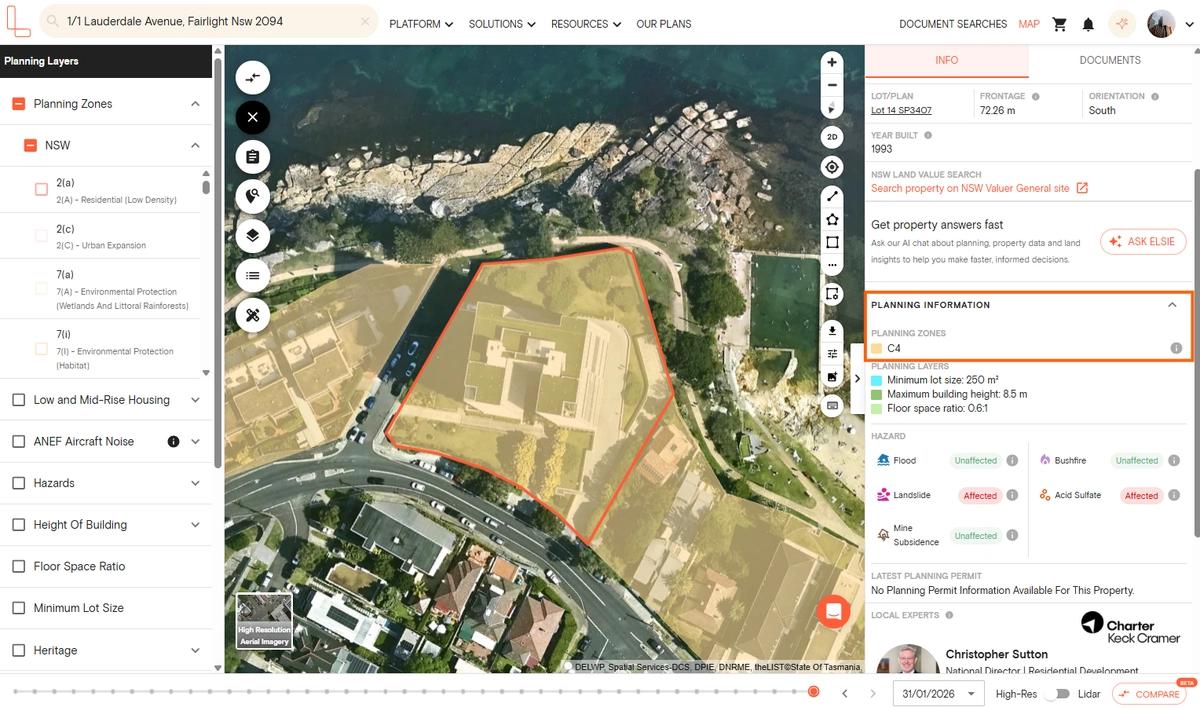Expand the Heritage layer options

(195, 650)
